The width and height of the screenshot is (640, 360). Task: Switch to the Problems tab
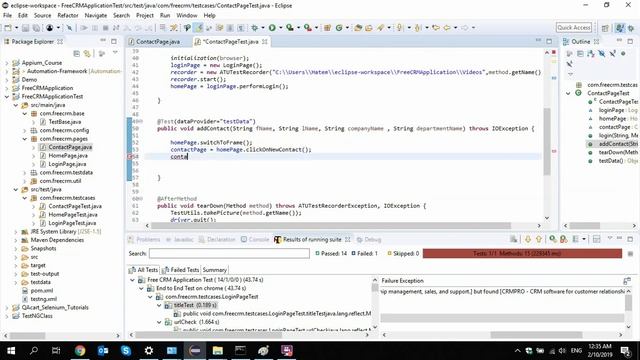pos(144,240)
